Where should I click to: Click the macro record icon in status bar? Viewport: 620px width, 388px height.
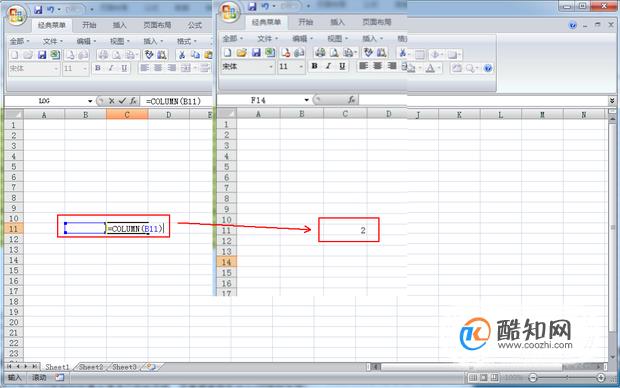pos(59,377)
